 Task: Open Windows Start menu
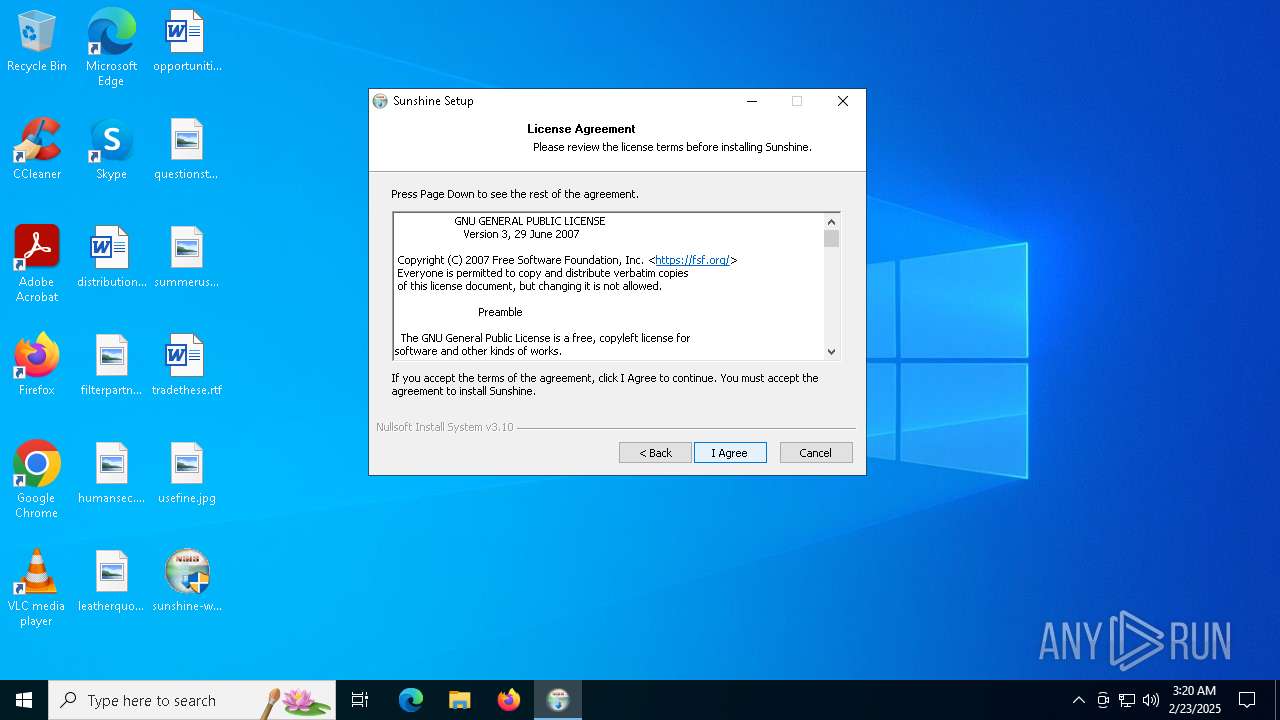24,700
